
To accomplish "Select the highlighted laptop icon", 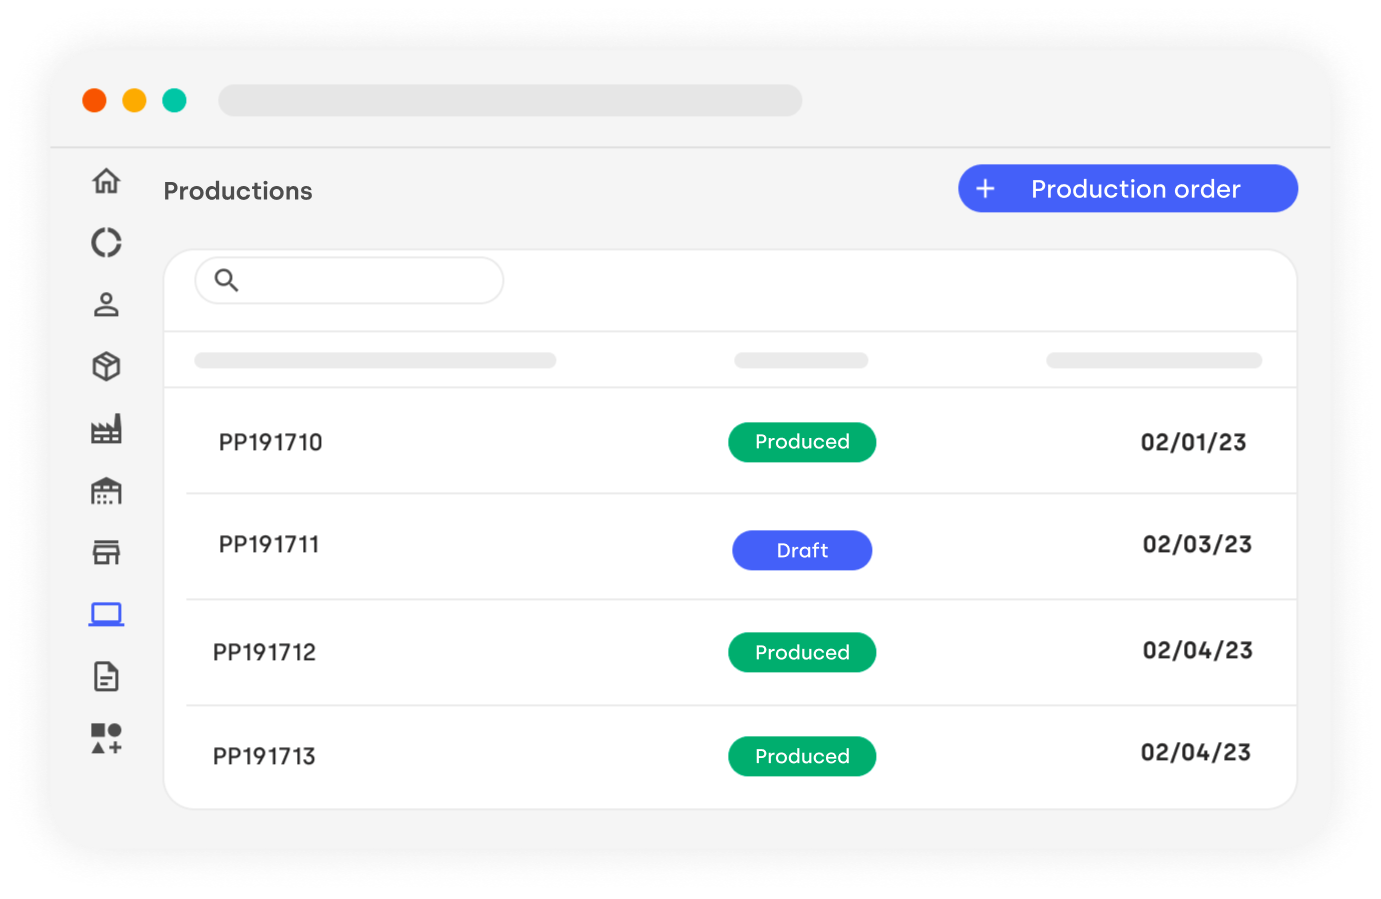I will coord(107,614).
